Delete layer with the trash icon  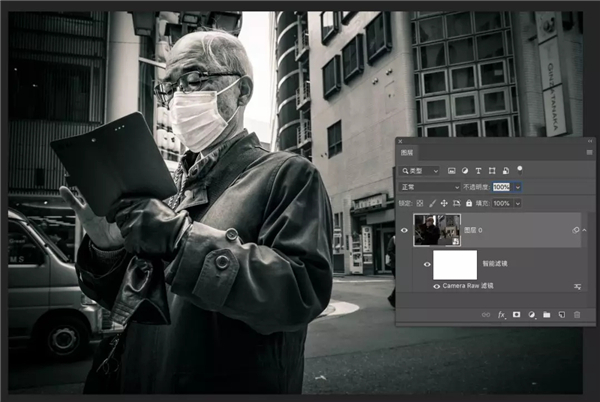pyautogui.click(x=577, y=314)
